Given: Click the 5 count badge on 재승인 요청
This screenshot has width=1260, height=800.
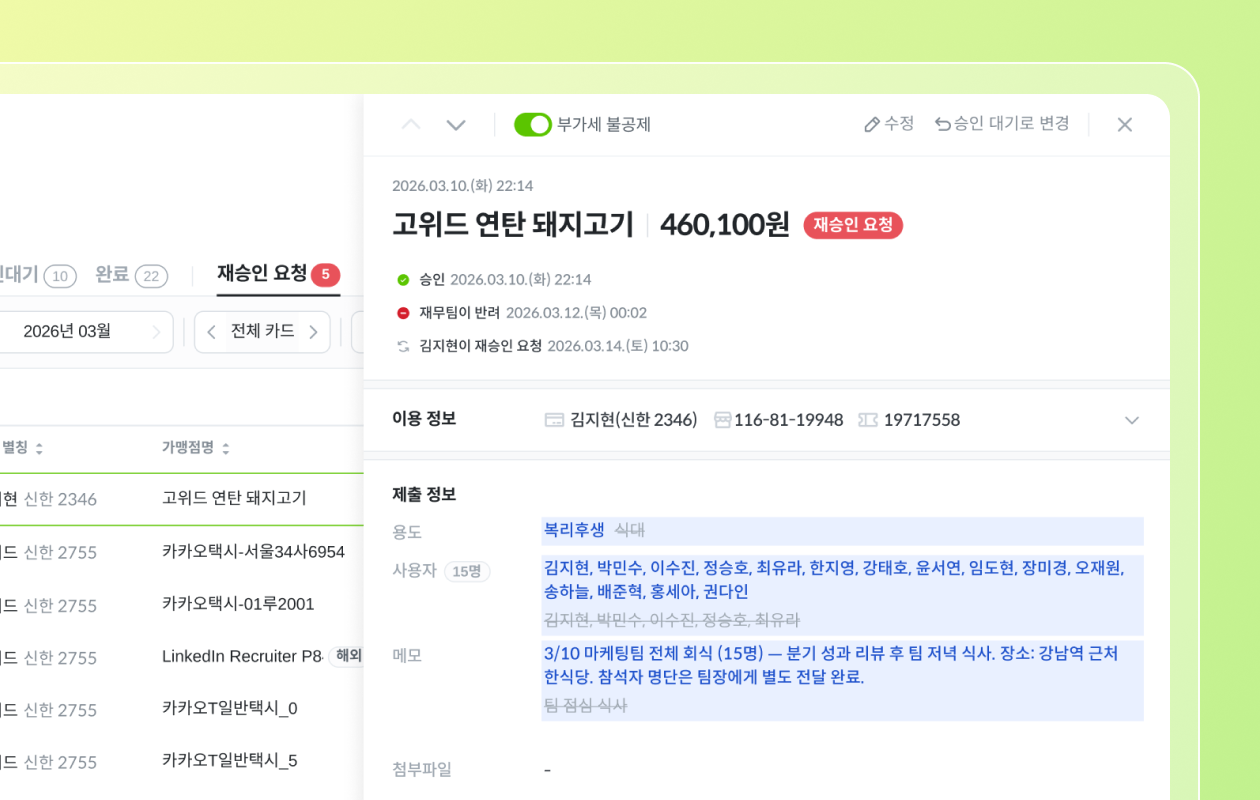Looking at the screenshot, I should click(x=325, y=274).
